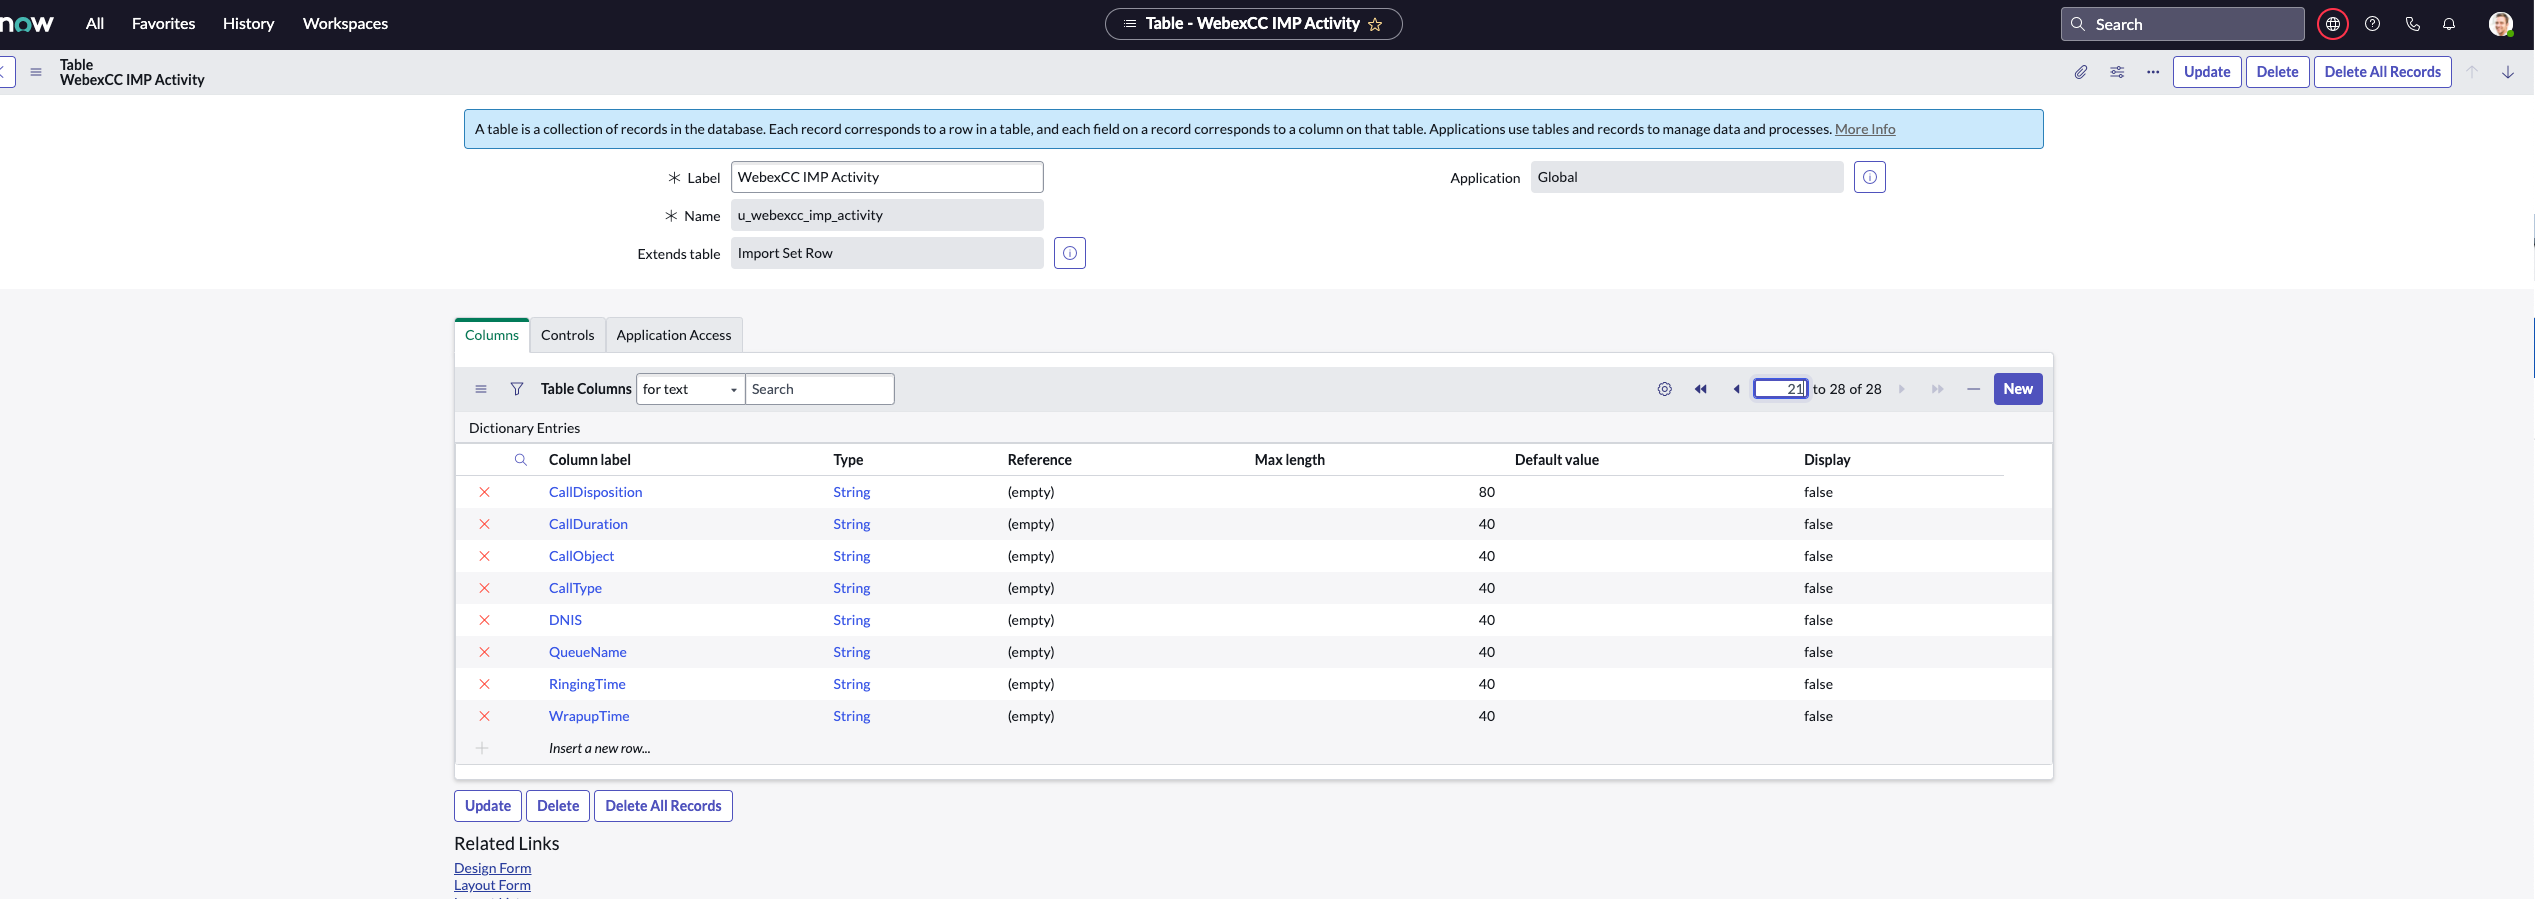This screenshot has width=2535, height=899.
Task: Delete the WrapupTime row with red X
Action: (484, 716)
